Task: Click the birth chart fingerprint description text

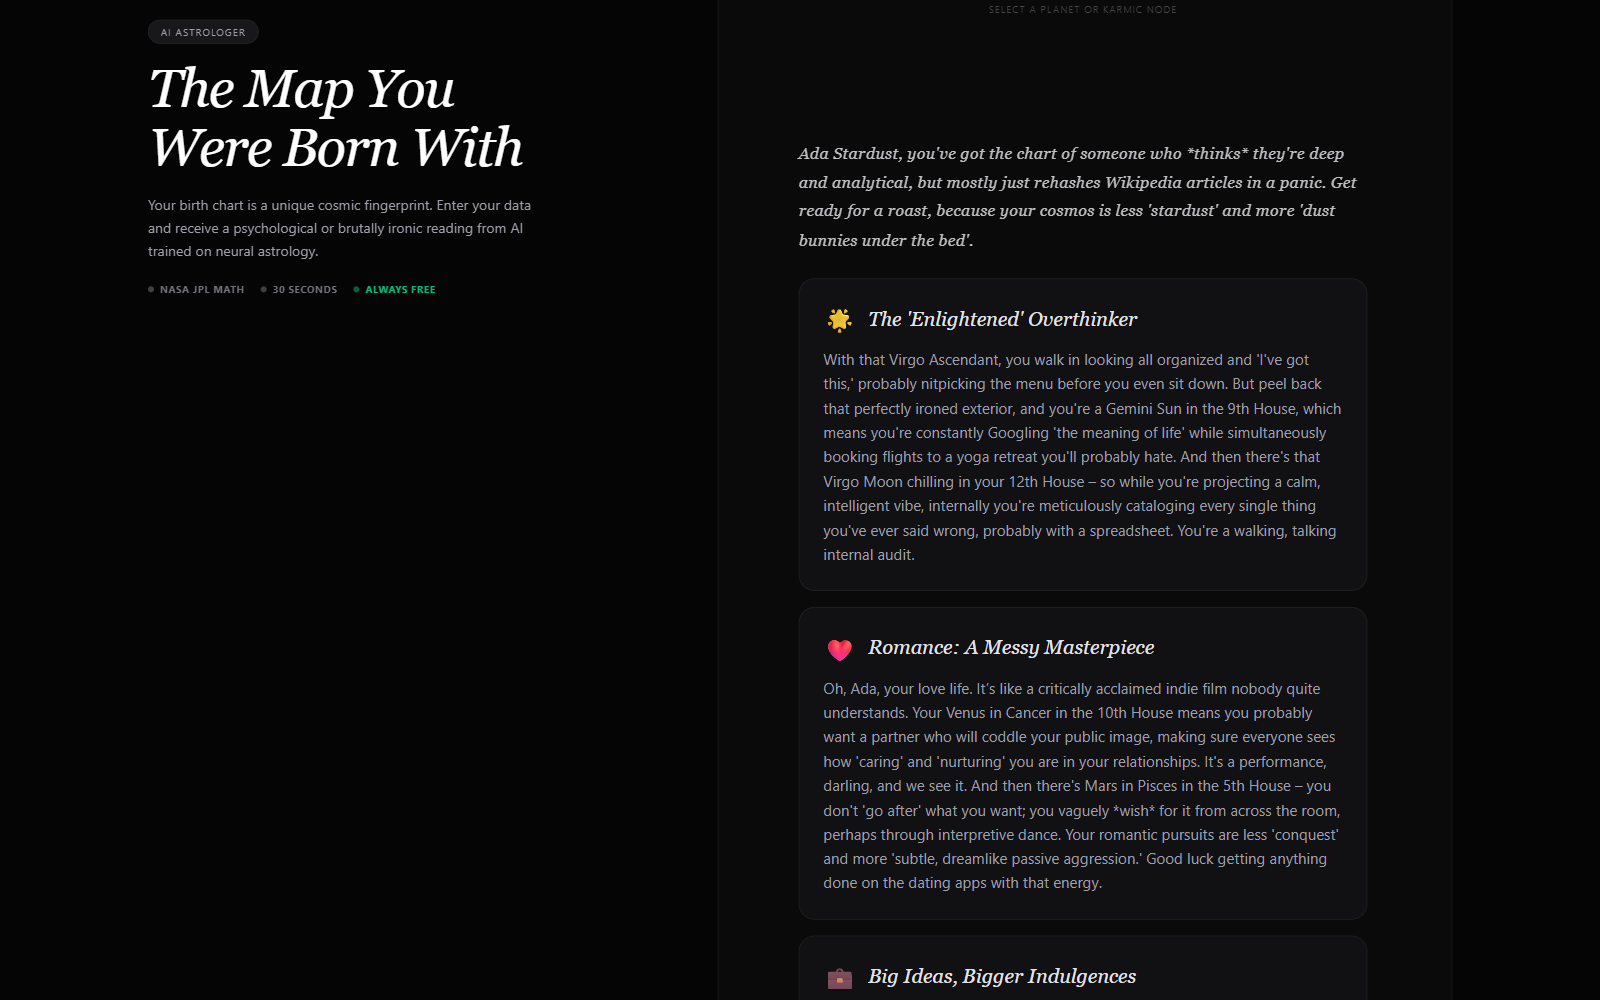Action: coord(340,228)
